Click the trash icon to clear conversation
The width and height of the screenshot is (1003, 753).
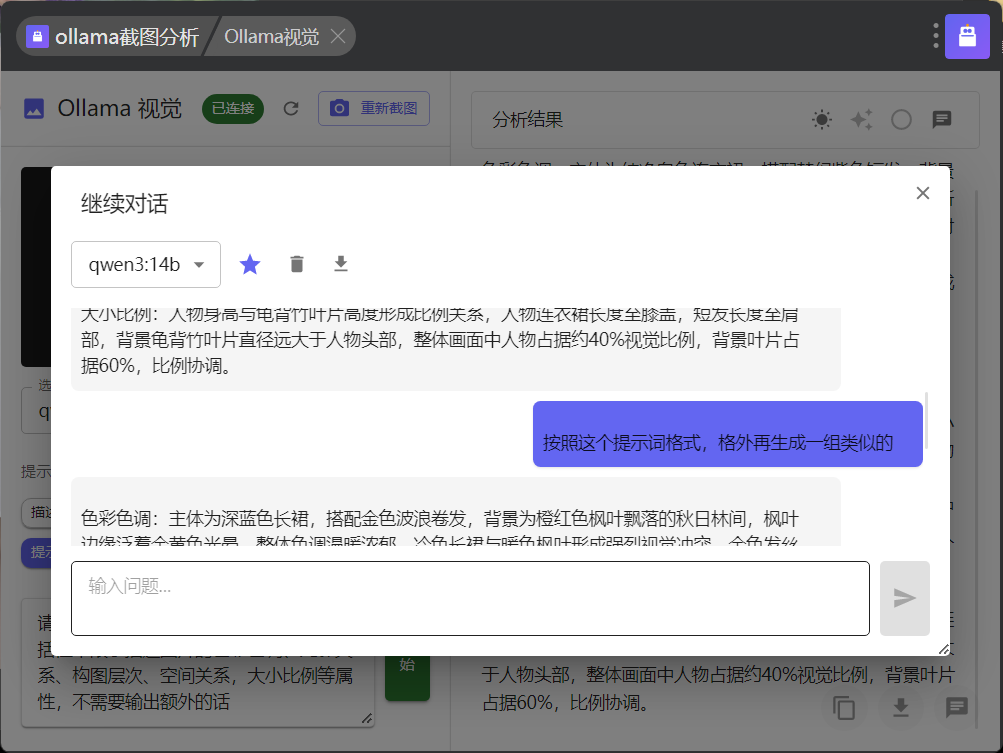click(296, 264)
